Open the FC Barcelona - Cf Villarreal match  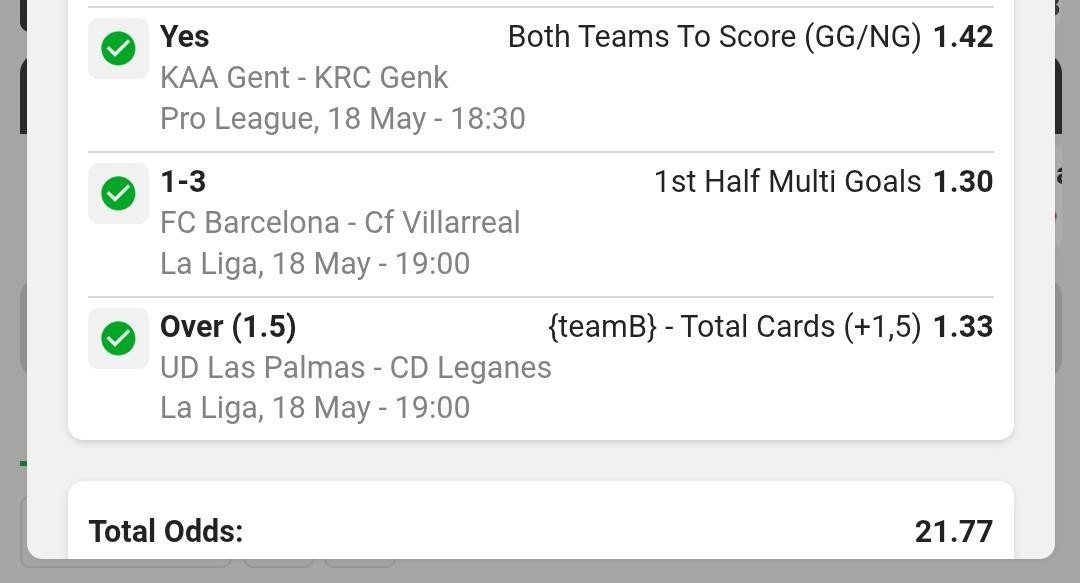click(340, 222)
